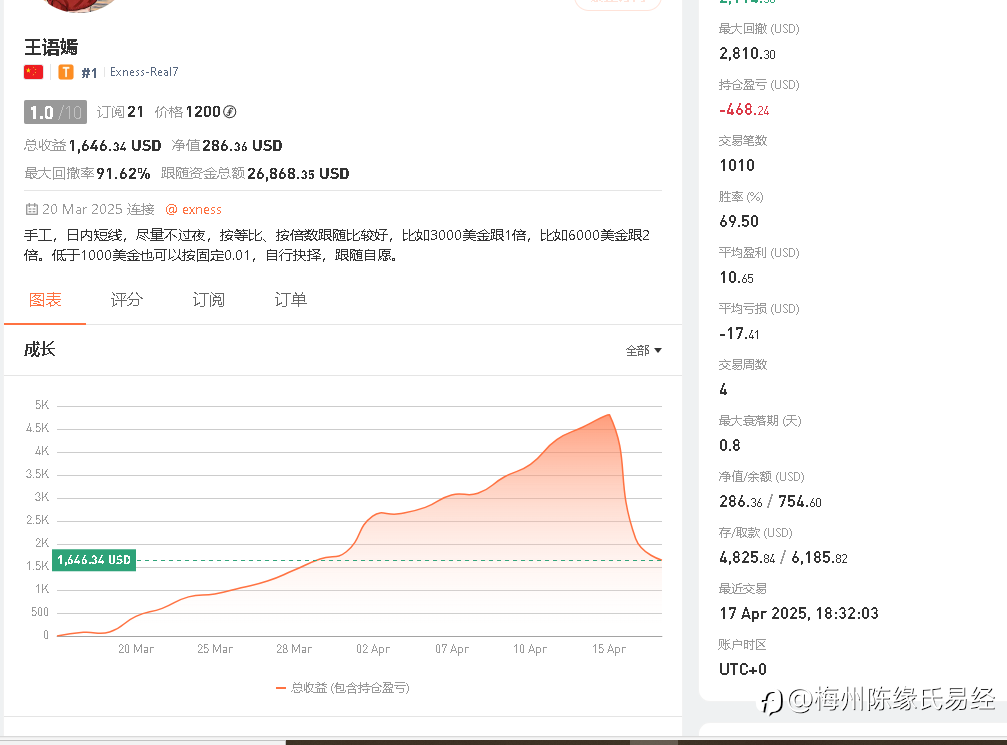This screenshot has width=1007, height=745.
Task: Click the 交易笔数 1010 value
Action: coord(737,166)
